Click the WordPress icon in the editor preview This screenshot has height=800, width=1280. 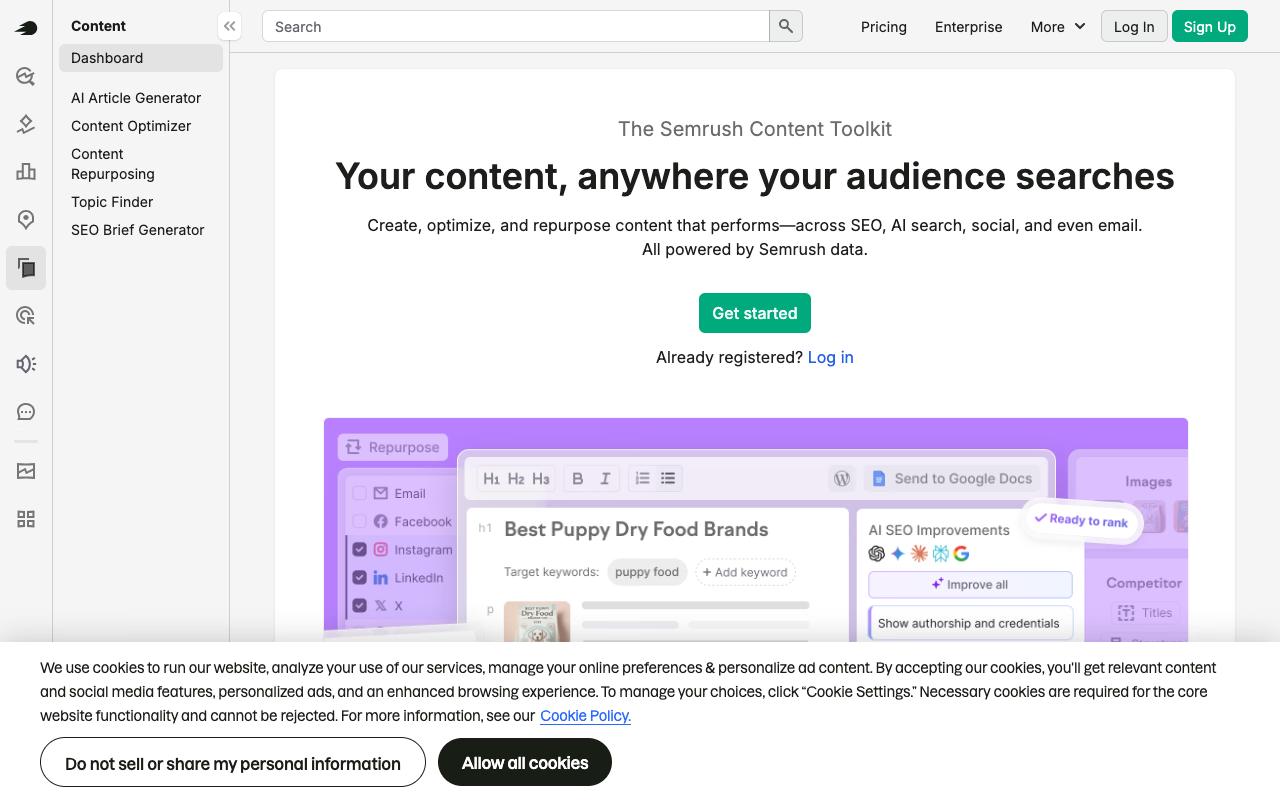(842, 479)
